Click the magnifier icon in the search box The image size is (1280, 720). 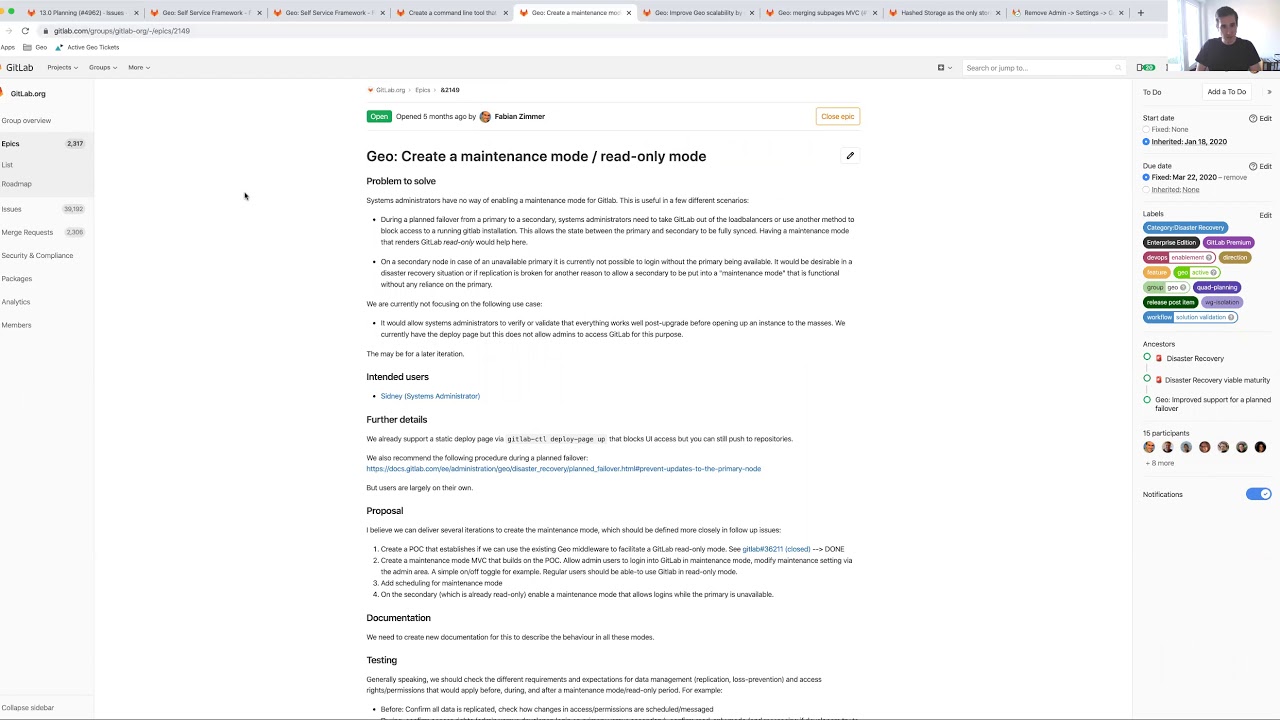pos(1118,68)
